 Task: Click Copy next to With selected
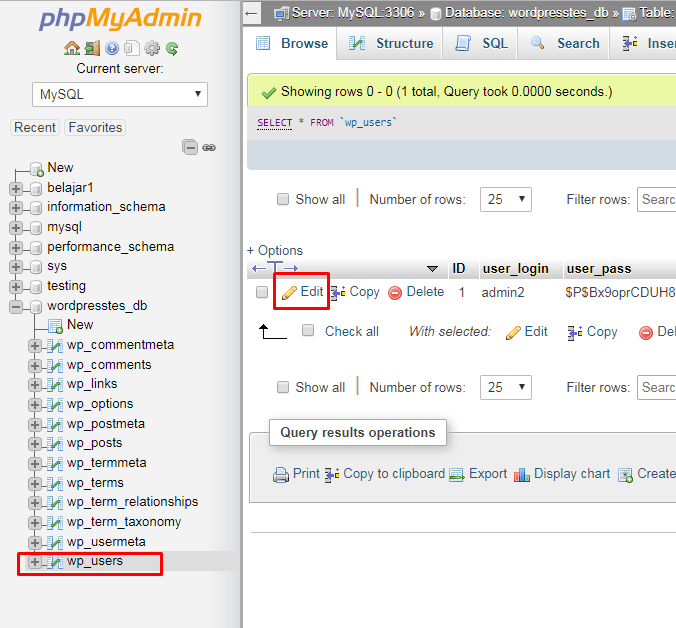(x=593, y=332)
